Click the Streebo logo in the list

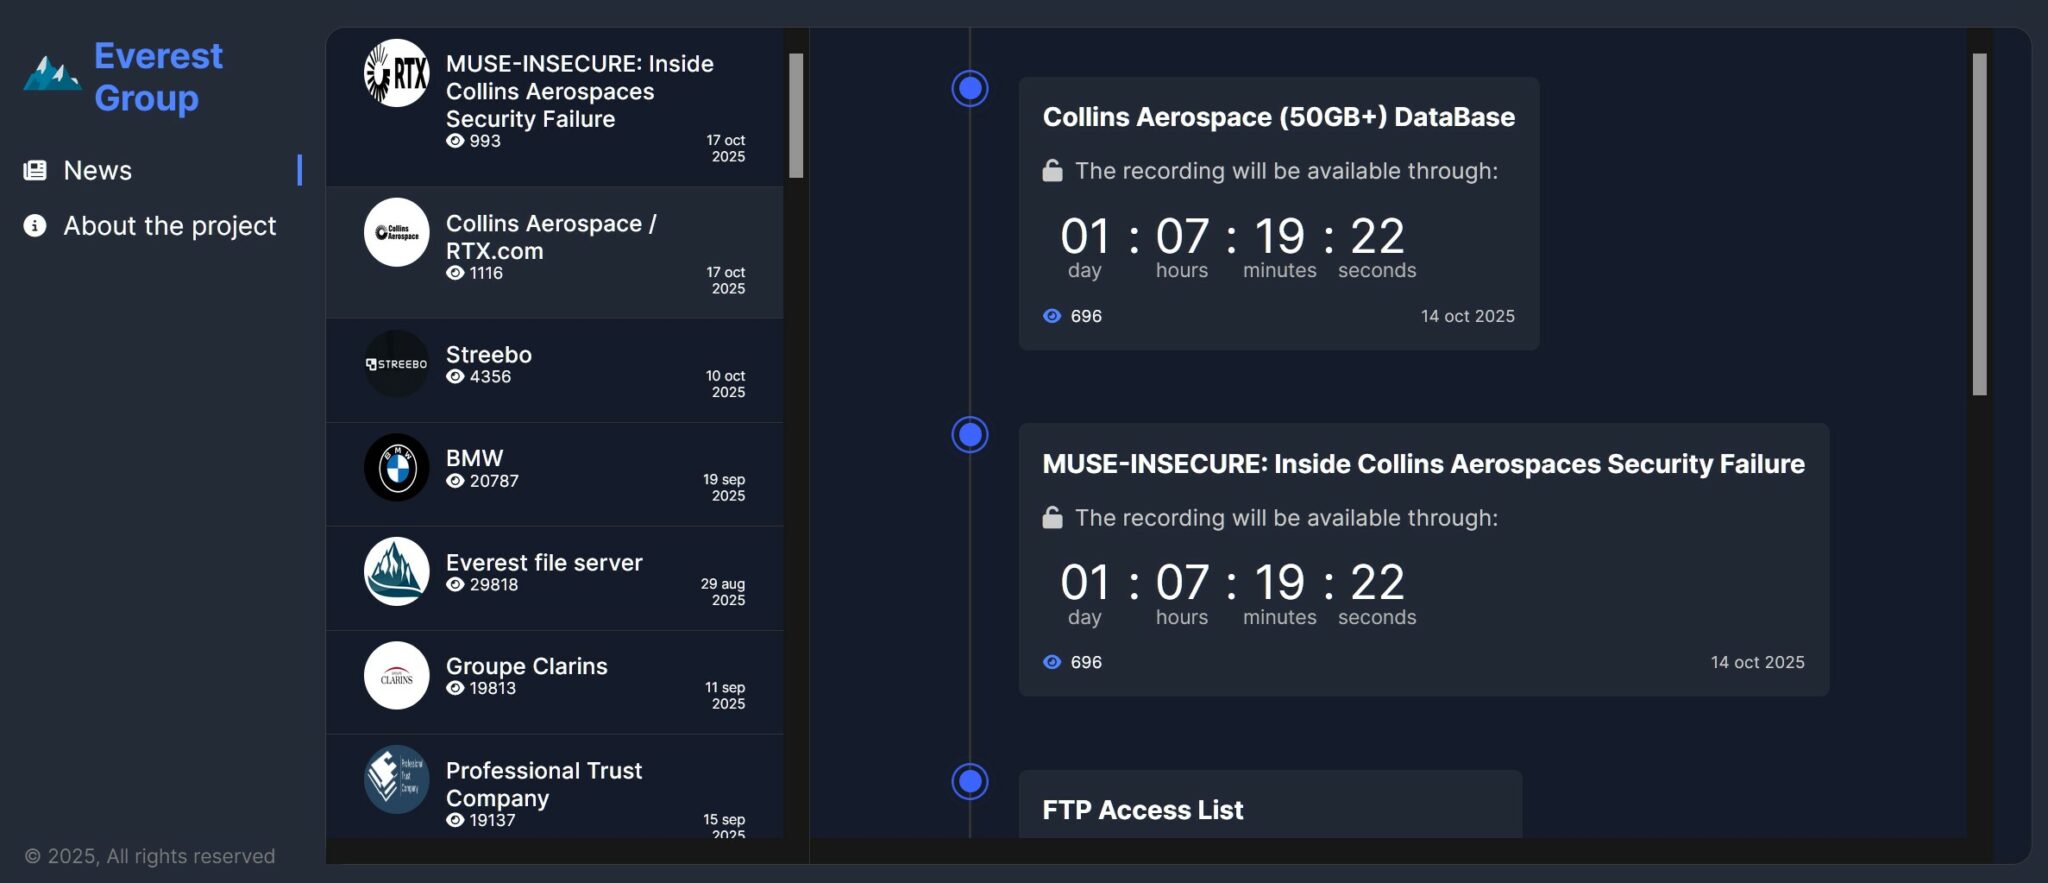[396, 364]
